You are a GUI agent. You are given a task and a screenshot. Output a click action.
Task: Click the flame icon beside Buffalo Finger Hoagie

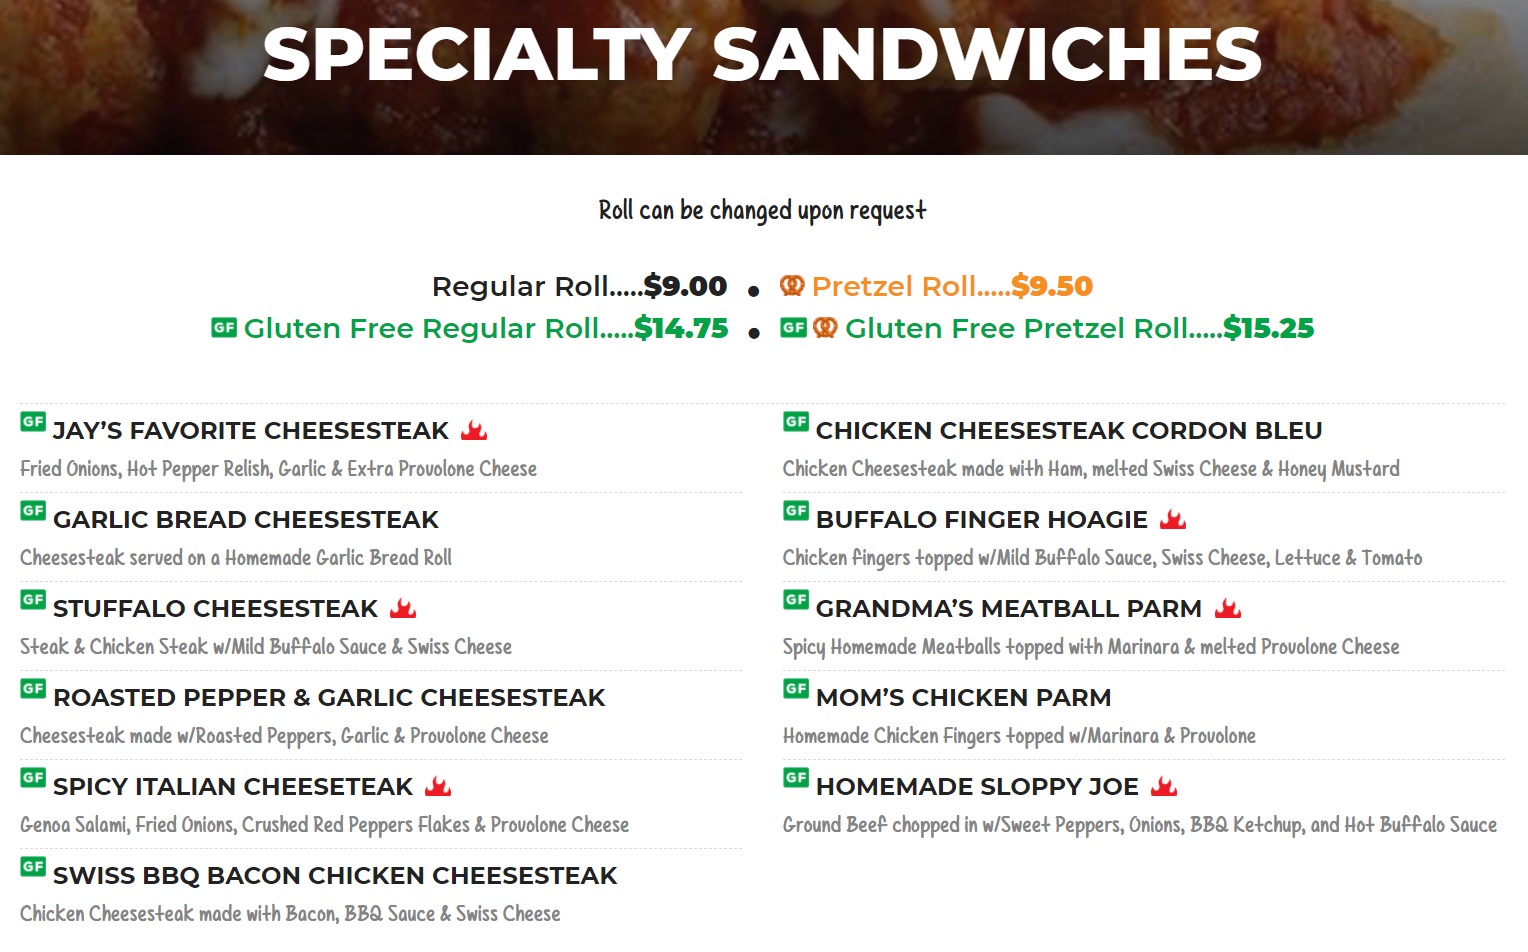pyautogui.click(x=1173, y=519)
